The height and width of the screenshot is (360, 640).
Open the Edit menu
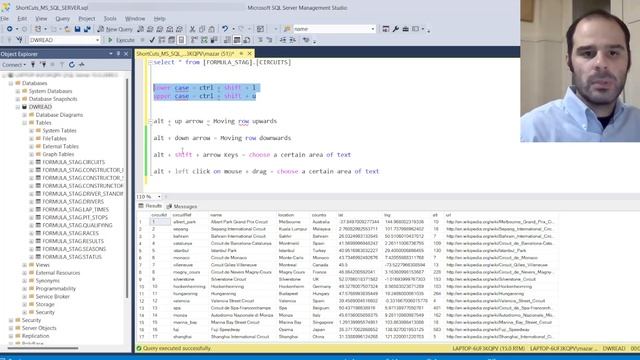click(x=22, y=19)
